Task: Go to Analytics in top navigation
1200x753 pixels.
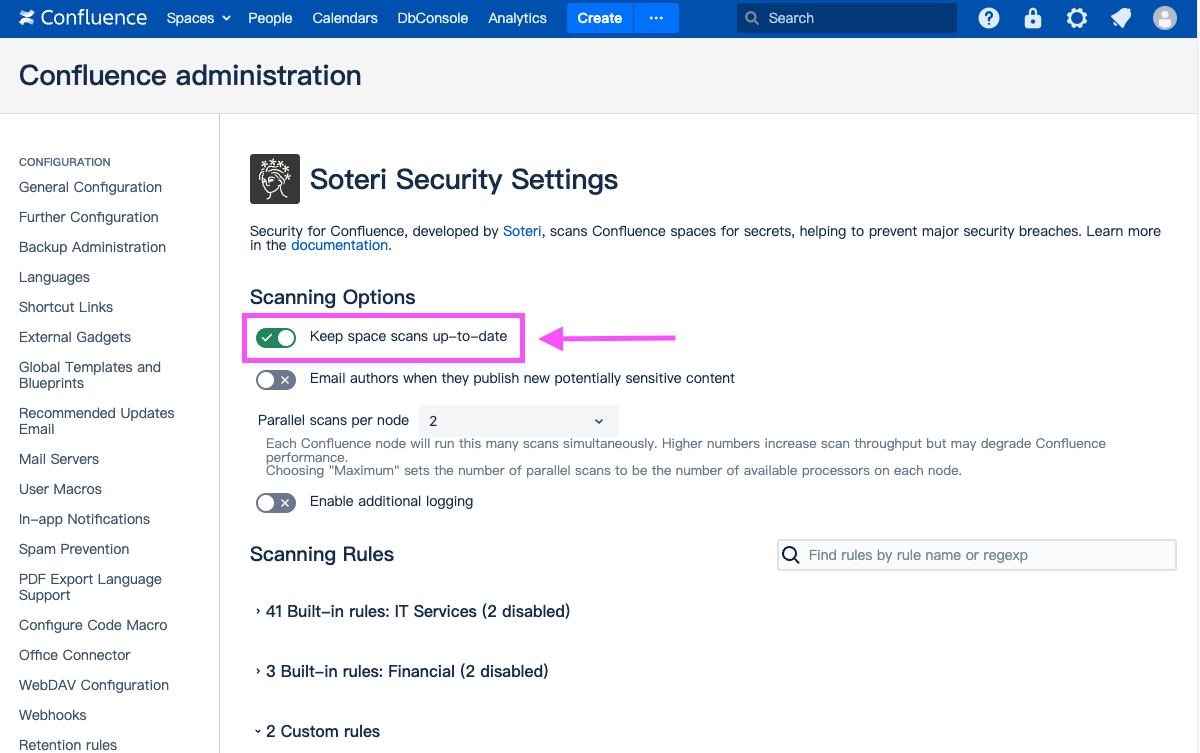Action: click(x=517, y=18)
